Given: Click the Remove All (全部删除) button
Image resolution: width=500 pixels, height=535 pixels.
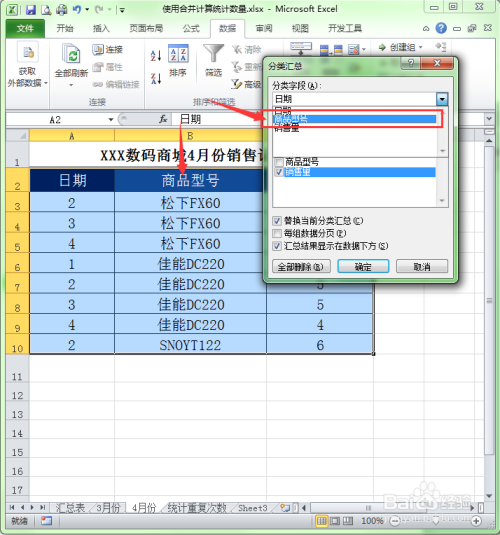Looking at the screenshot, I should [301, 266].
